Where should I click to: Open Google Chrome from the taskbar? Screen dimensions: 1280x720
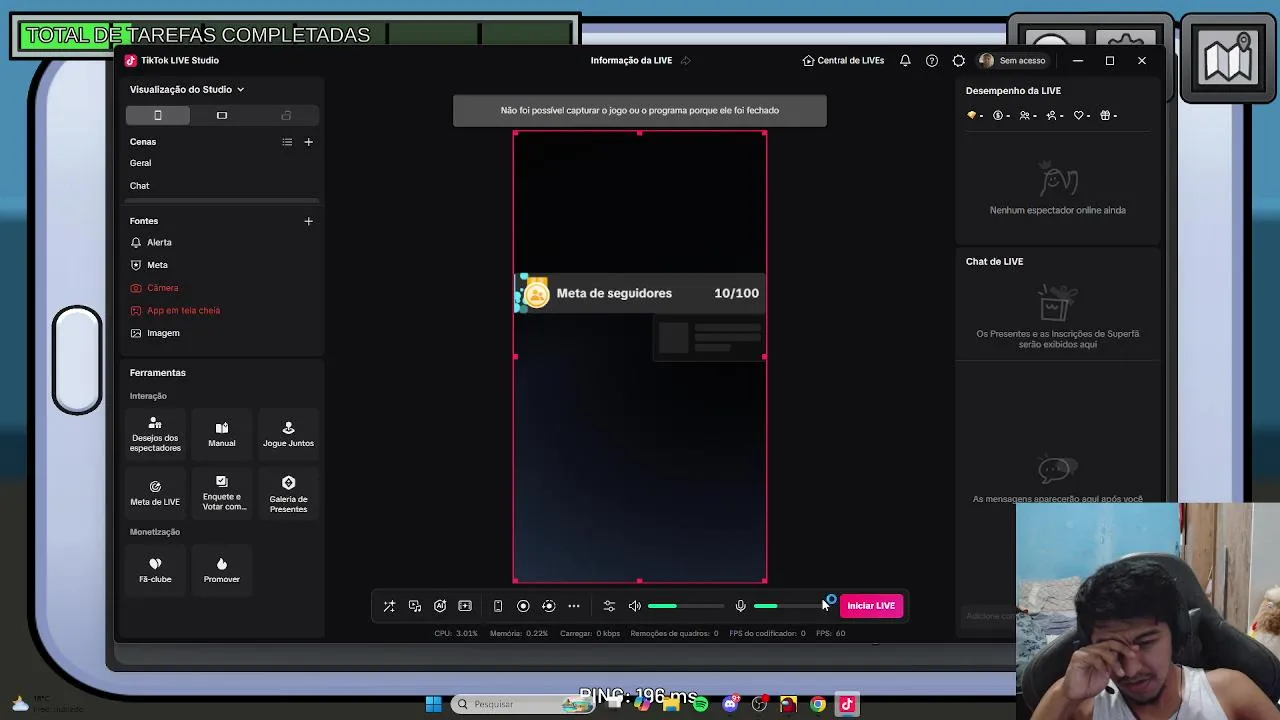point(818,704)
